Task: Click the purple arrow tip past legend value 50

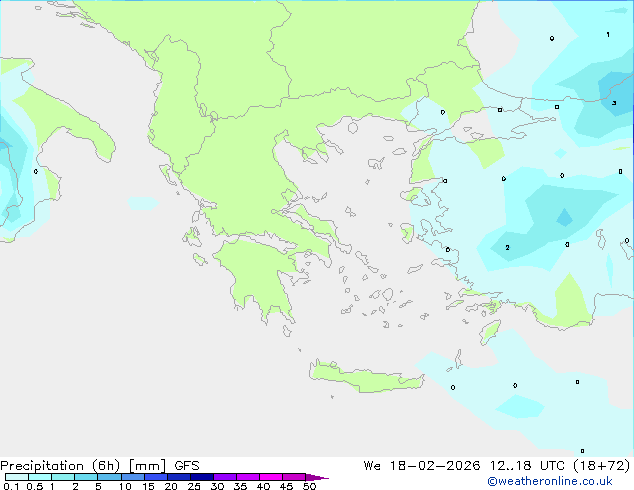Action: pos(317,477)
